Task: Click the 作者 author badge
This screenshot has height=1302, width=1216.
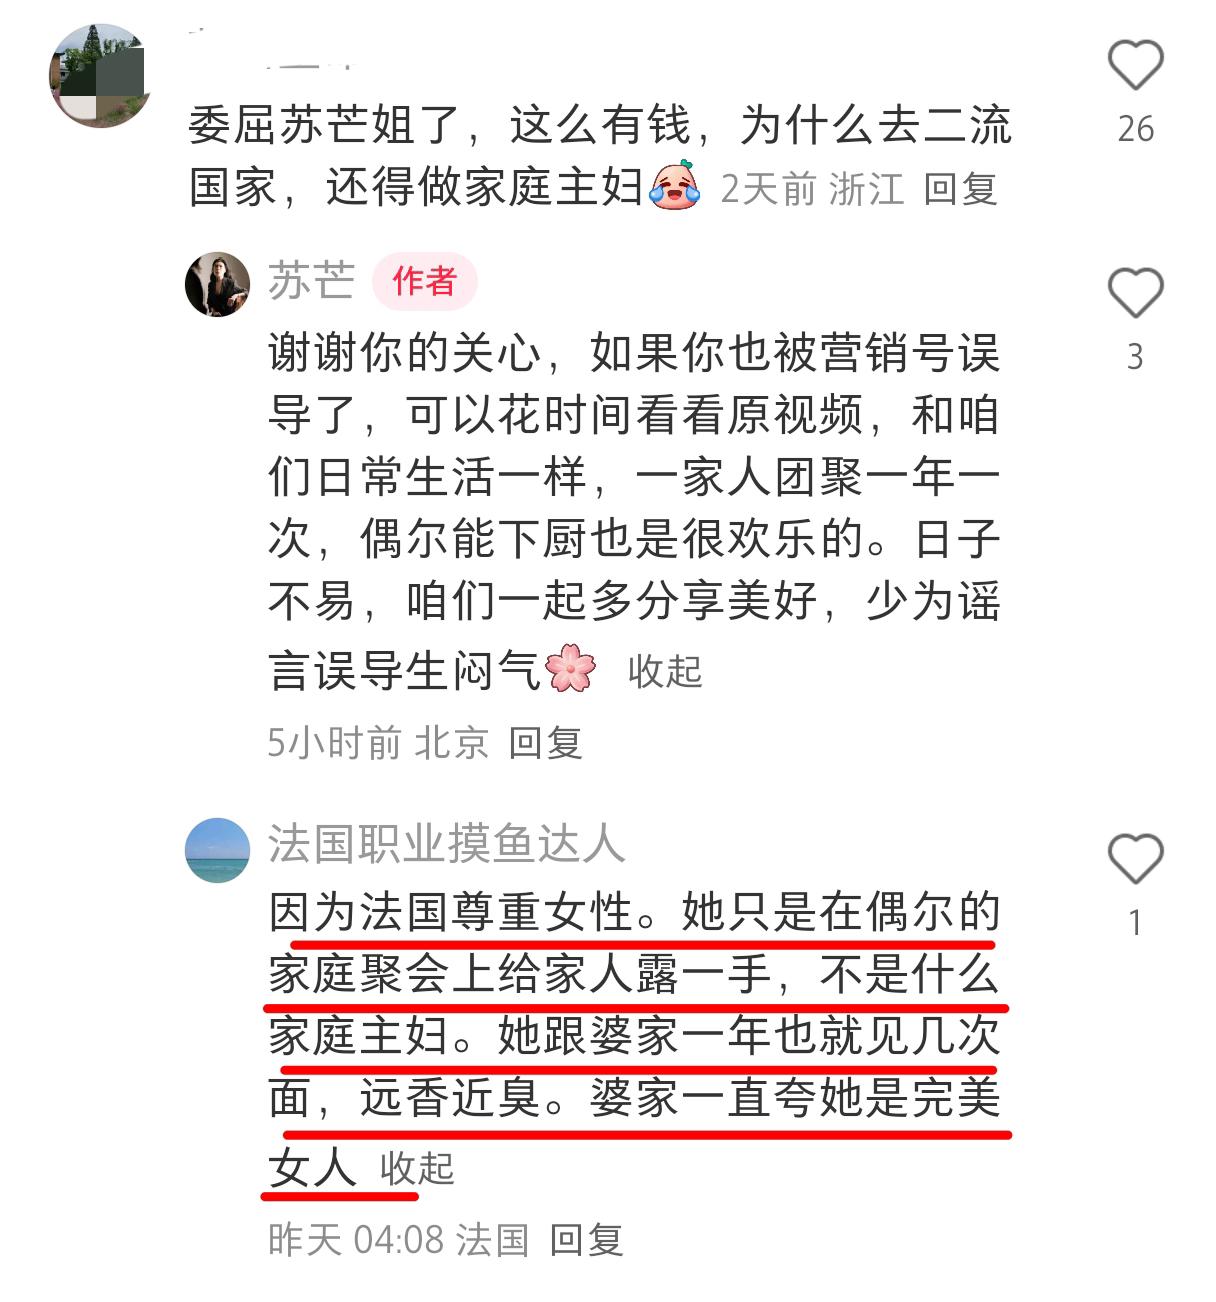Action: coord(424,282)
